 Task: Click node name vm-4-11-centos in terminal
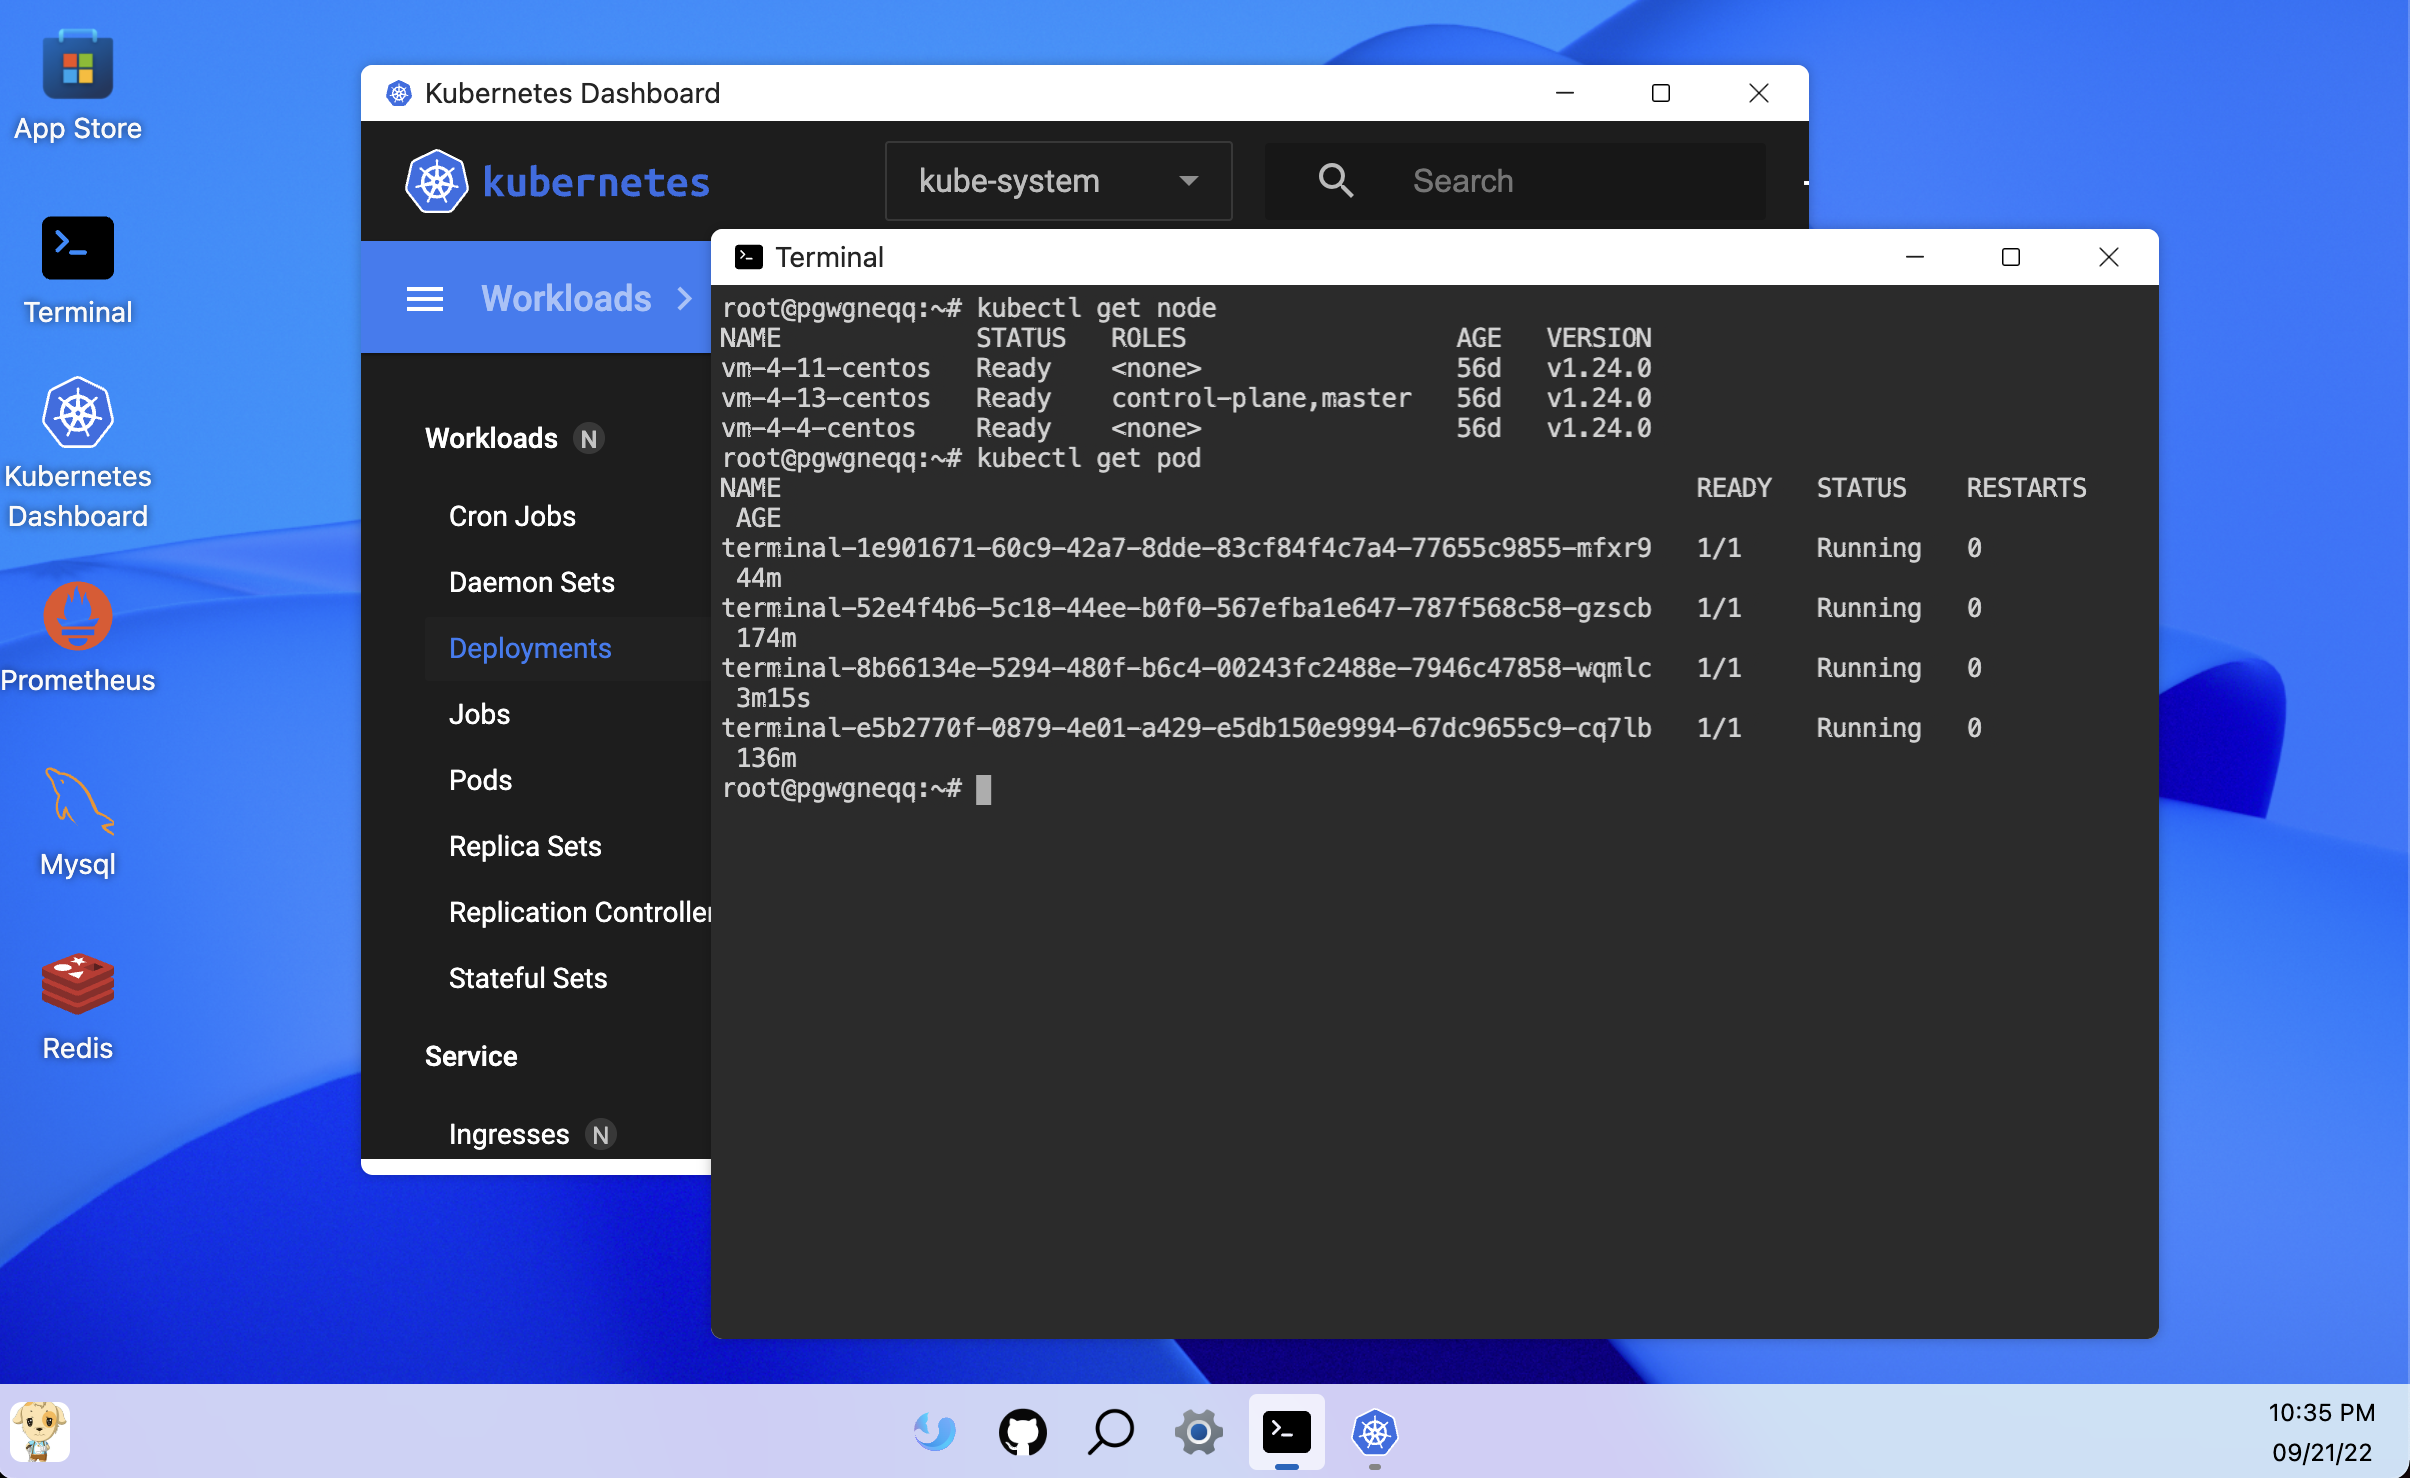[x=826, y=368]
